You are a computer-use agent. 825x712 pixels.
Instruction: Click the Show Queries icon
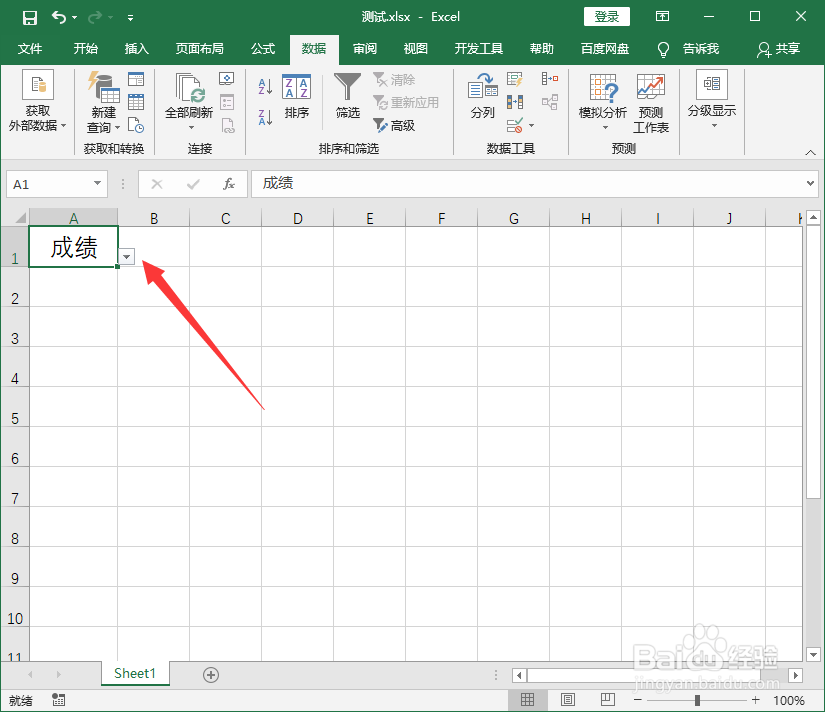[x=136, y=79]
